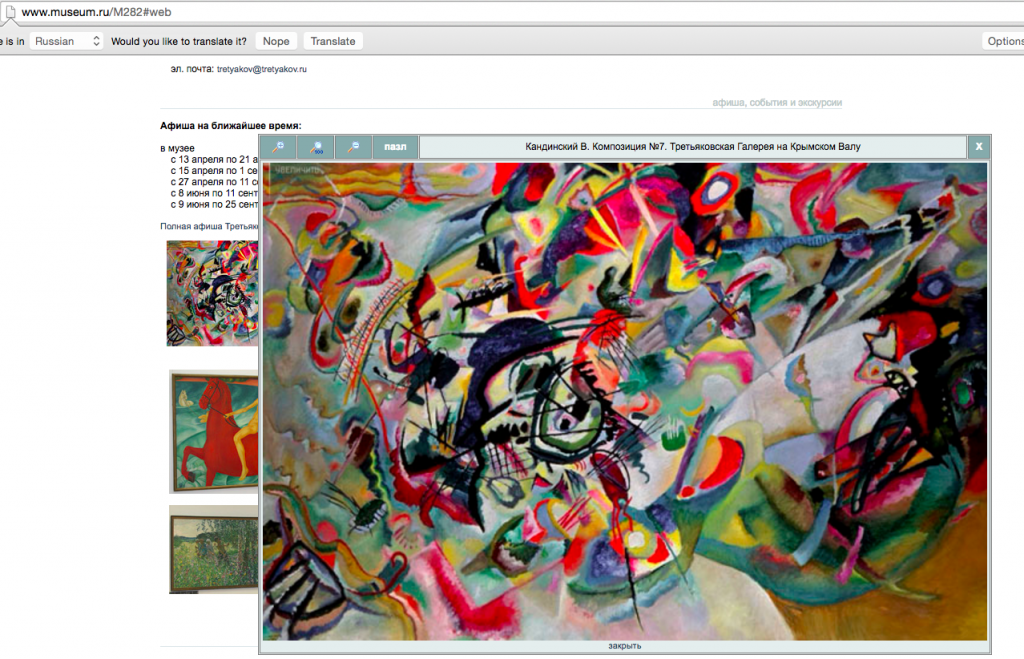The width and height of the screenshot is (1024, 659).
Task: Click the 'эл. почта:' label
Action: point(192,69)
